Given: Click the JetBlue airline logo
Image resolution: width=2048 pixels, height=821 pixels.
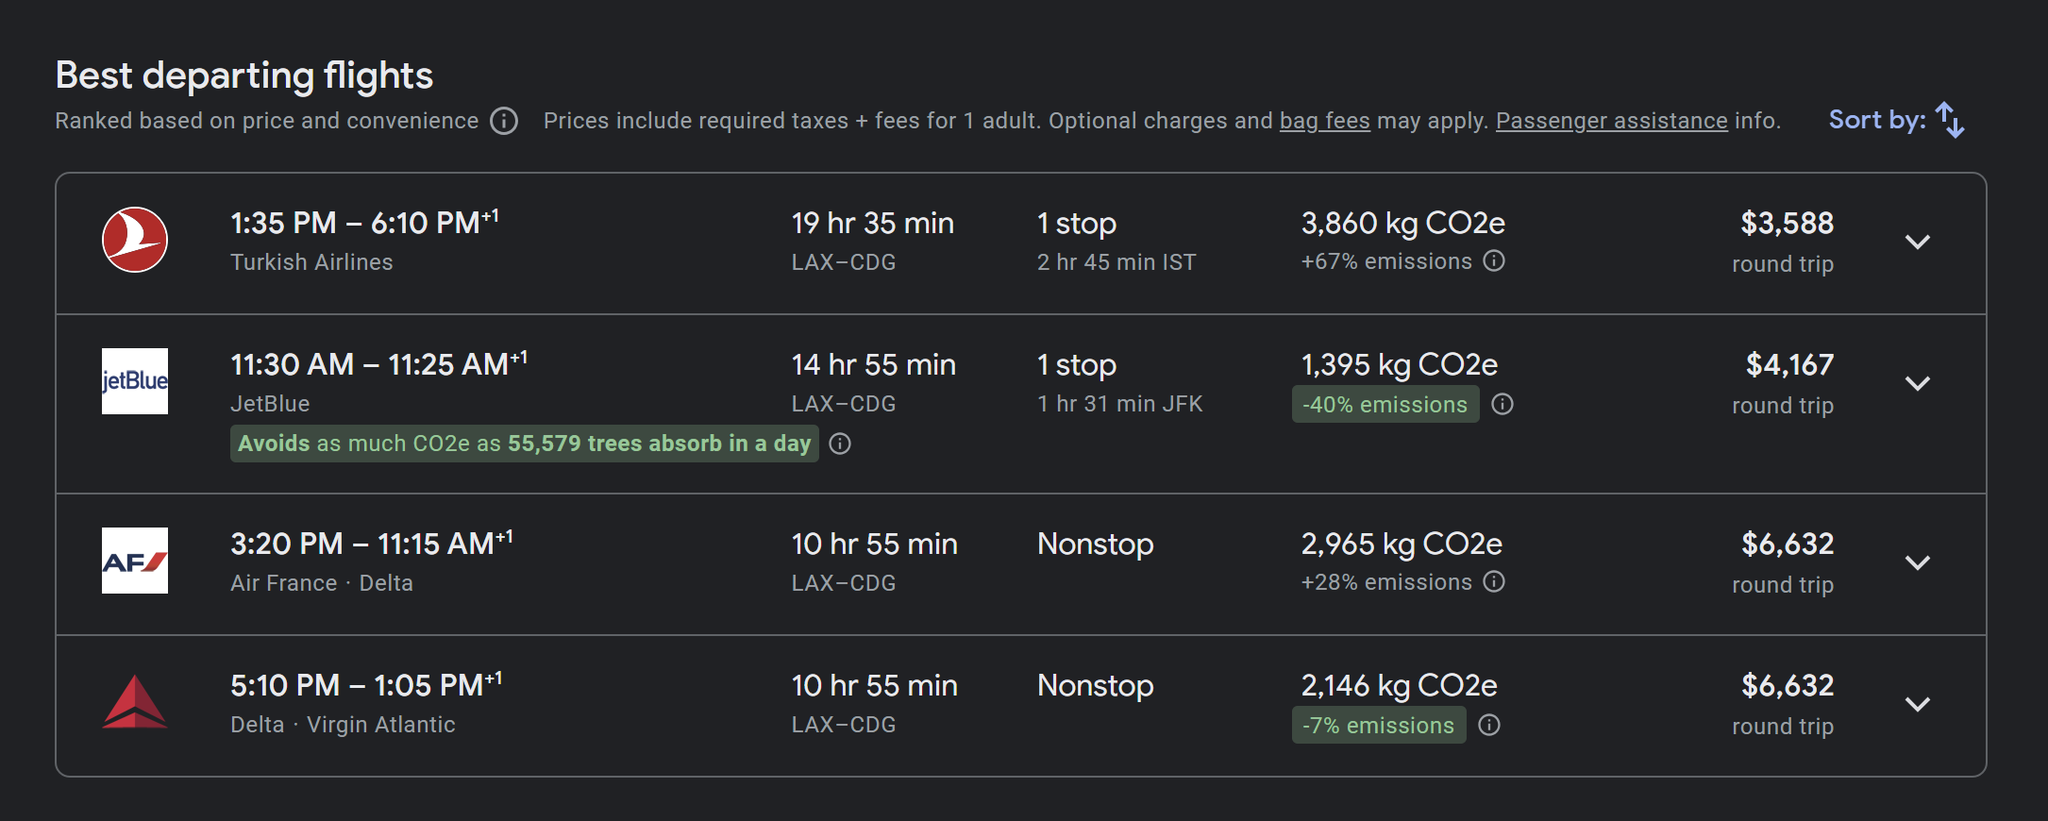Looking at the screenshot, I should click(135, 382).
